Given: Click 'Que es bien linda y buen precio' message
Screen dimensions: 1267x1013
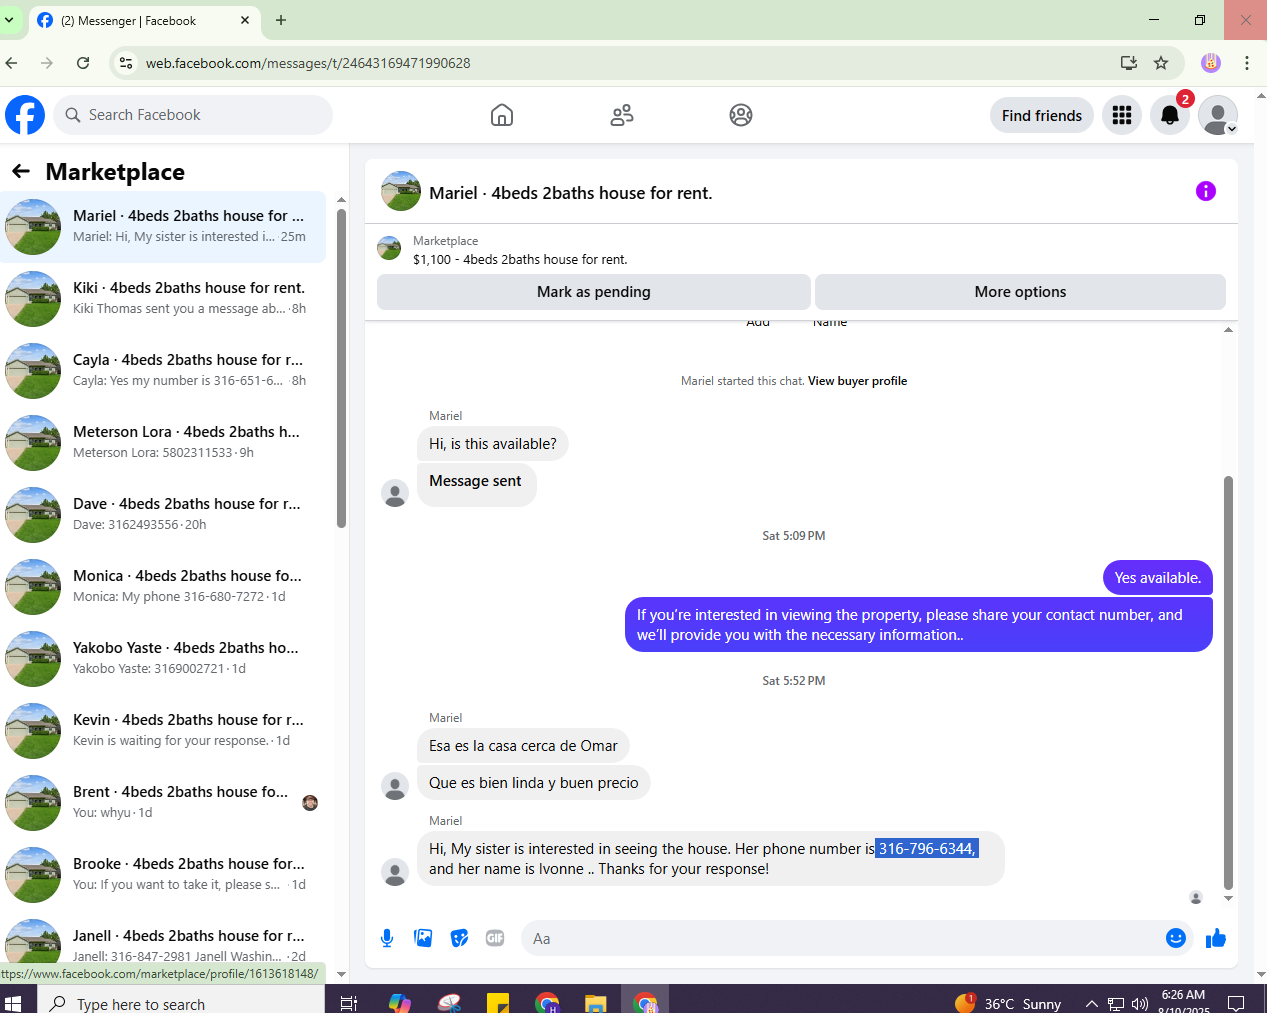Looking at the screenshot, I should [x=534, y=783].
